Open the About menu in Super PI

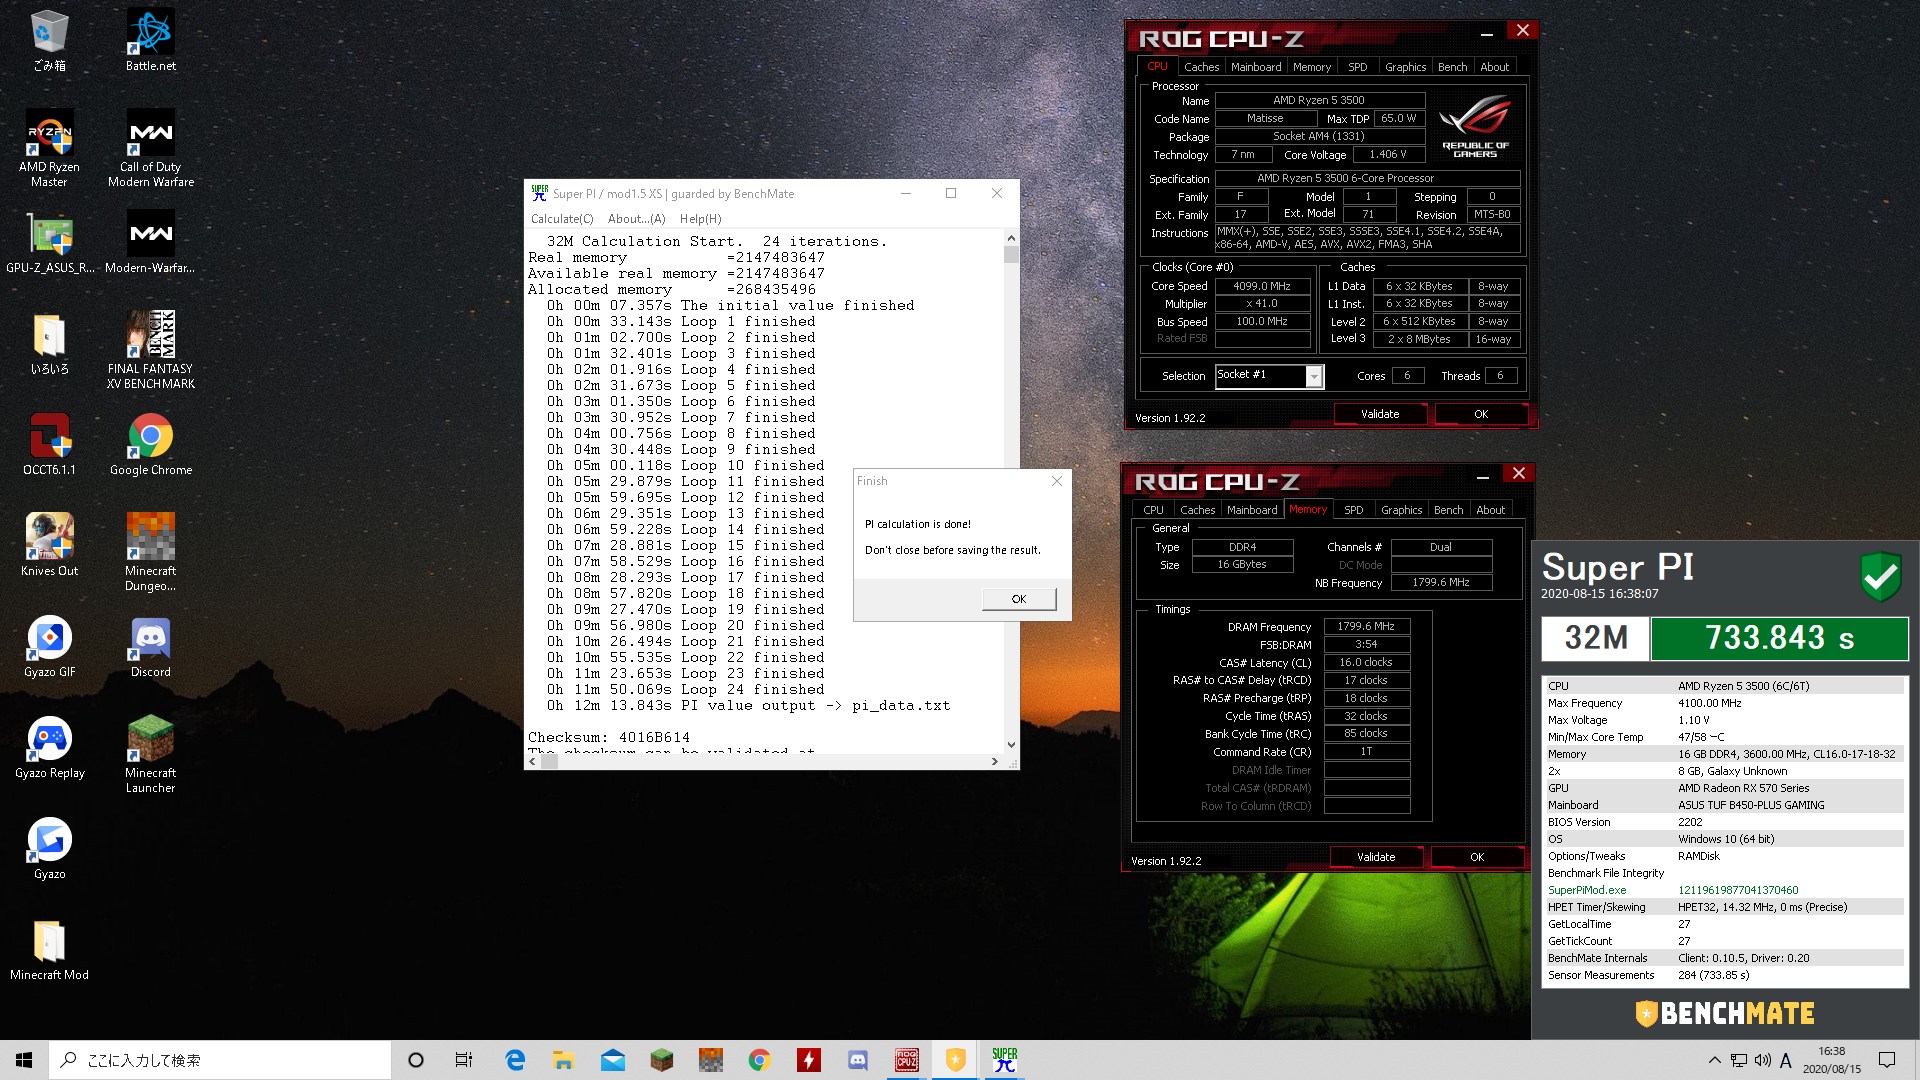[x=636, y=219]
